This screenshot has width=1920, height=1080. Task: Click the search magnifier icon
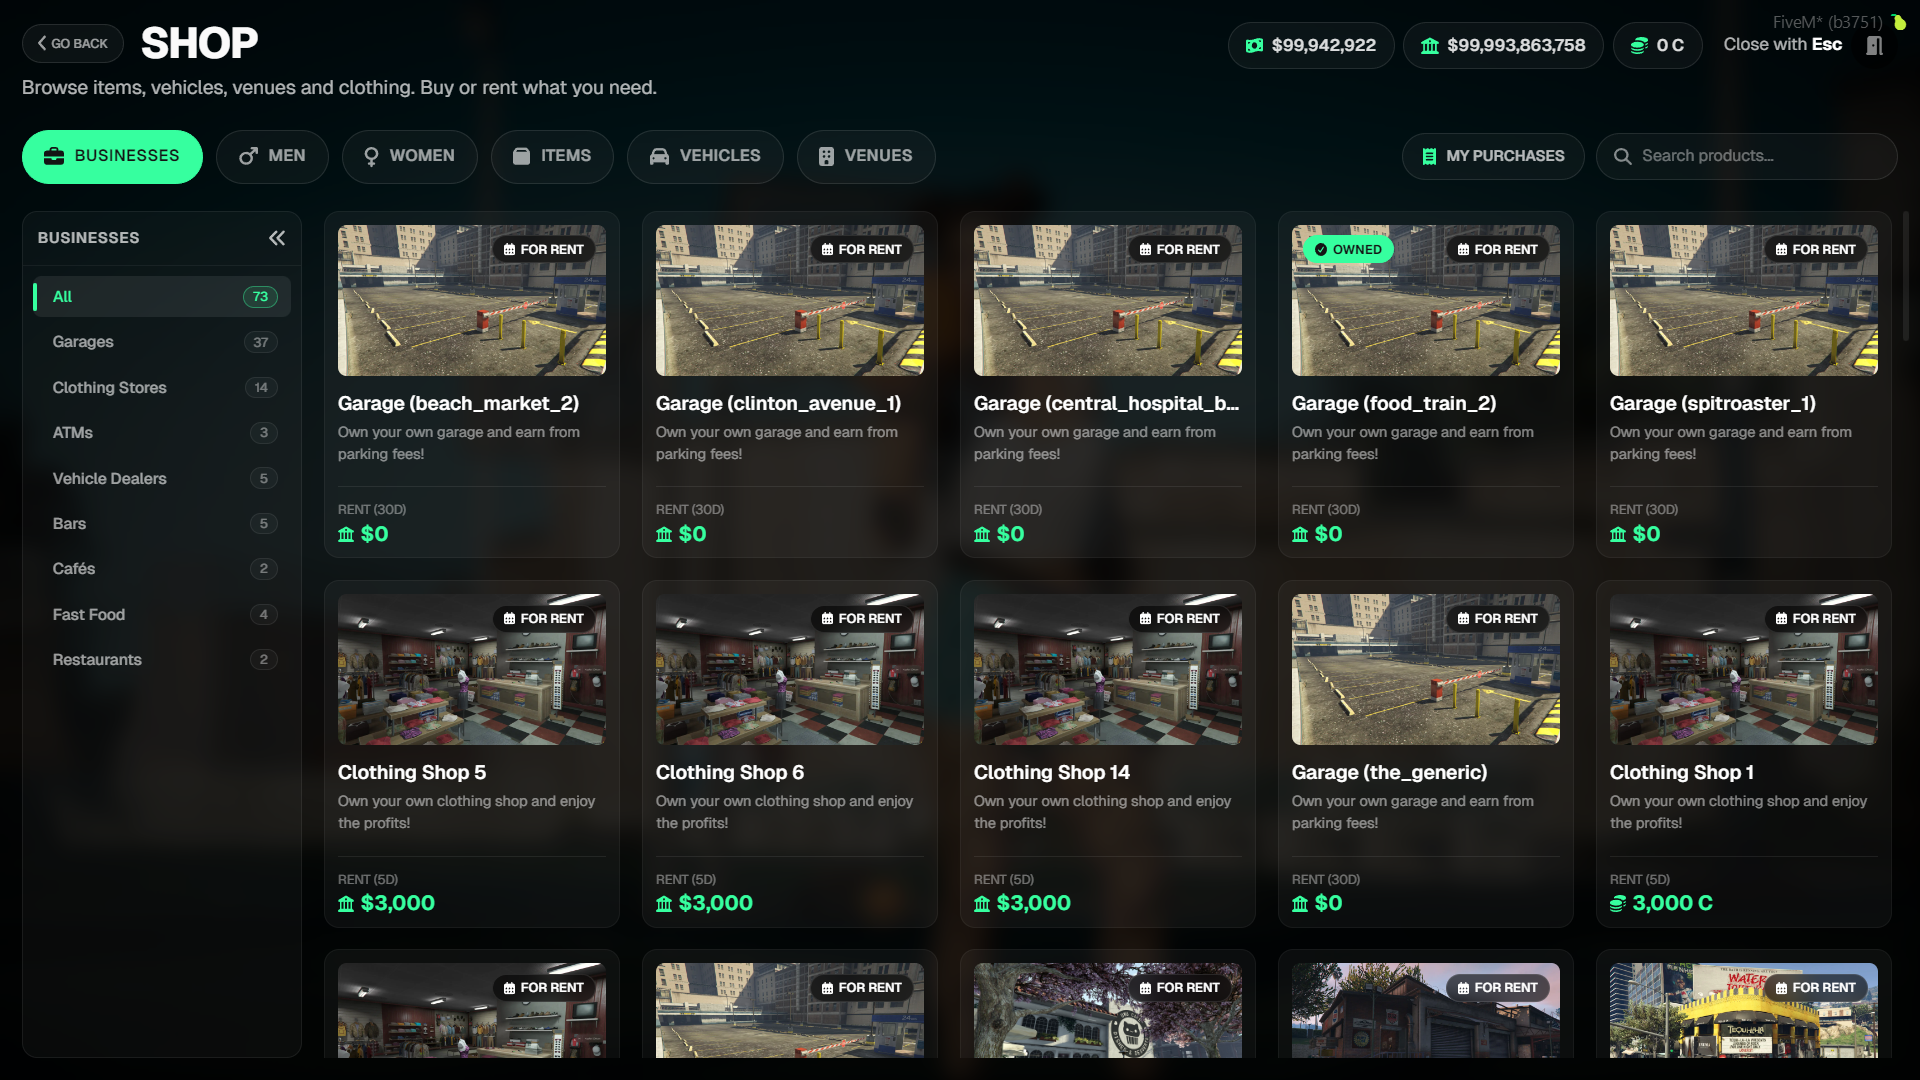click(1622, 156)
